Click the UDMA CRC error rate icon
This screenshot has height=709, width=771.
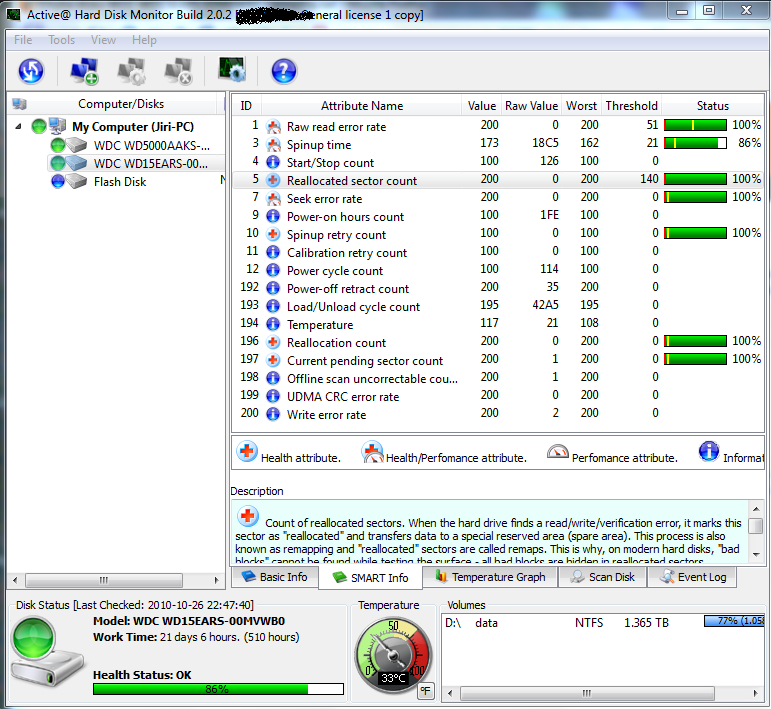[x=273, y=396]
